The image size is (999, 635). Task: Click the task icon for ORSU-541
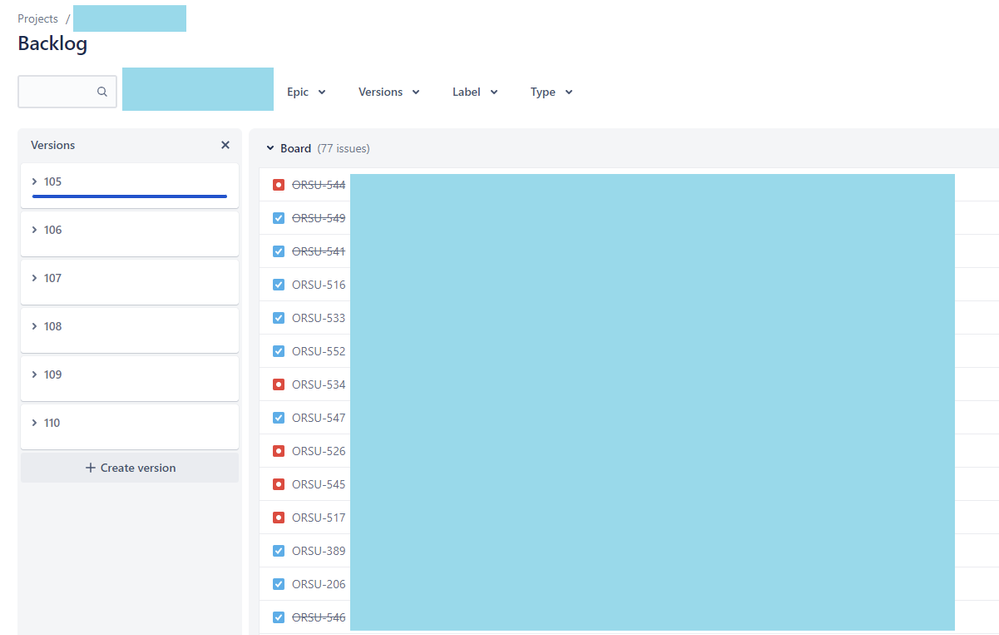click(x=278, y=251)
